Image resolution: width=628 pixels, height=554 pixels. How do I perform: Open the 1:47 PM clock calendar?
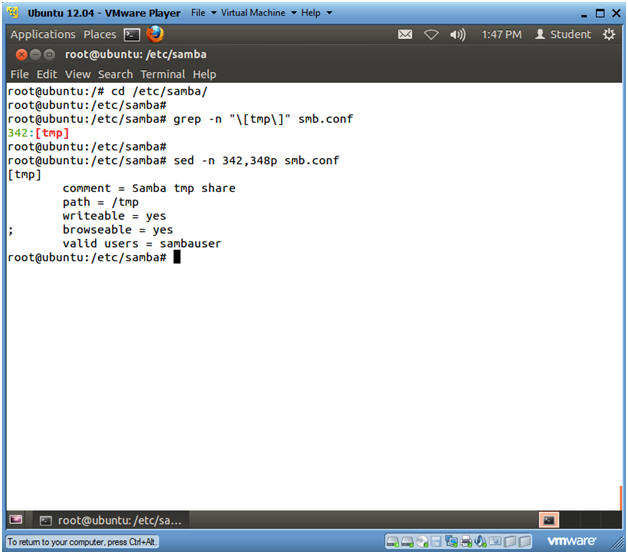tap(501, 34)
